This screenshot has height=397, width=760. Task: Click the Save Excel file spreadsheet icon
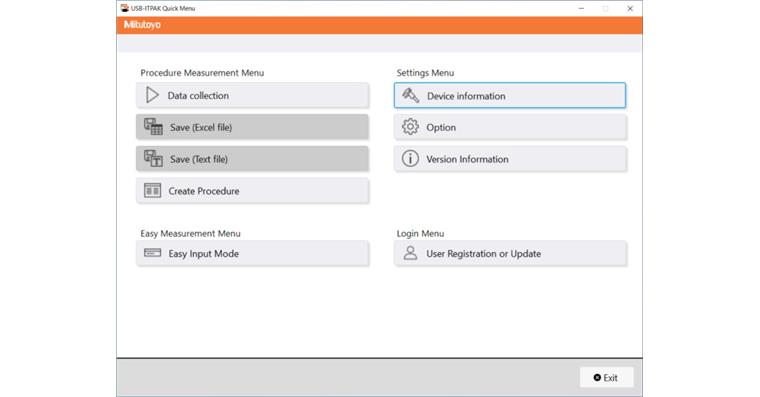pos(153,127)
